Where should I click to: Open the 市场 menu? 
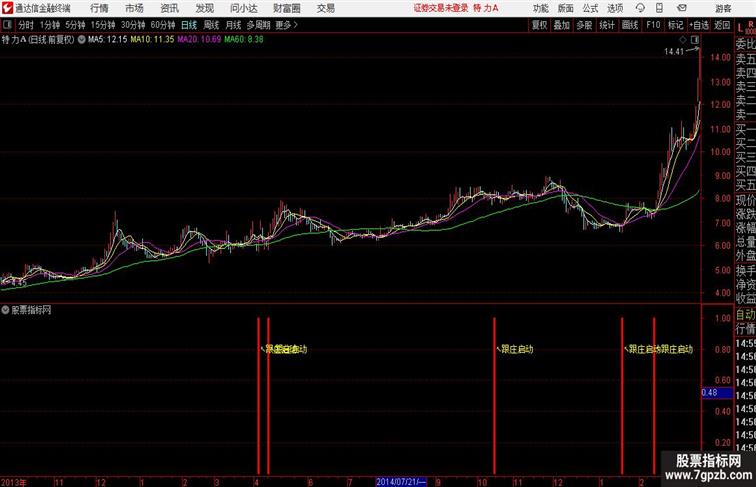tap(134, 8)
